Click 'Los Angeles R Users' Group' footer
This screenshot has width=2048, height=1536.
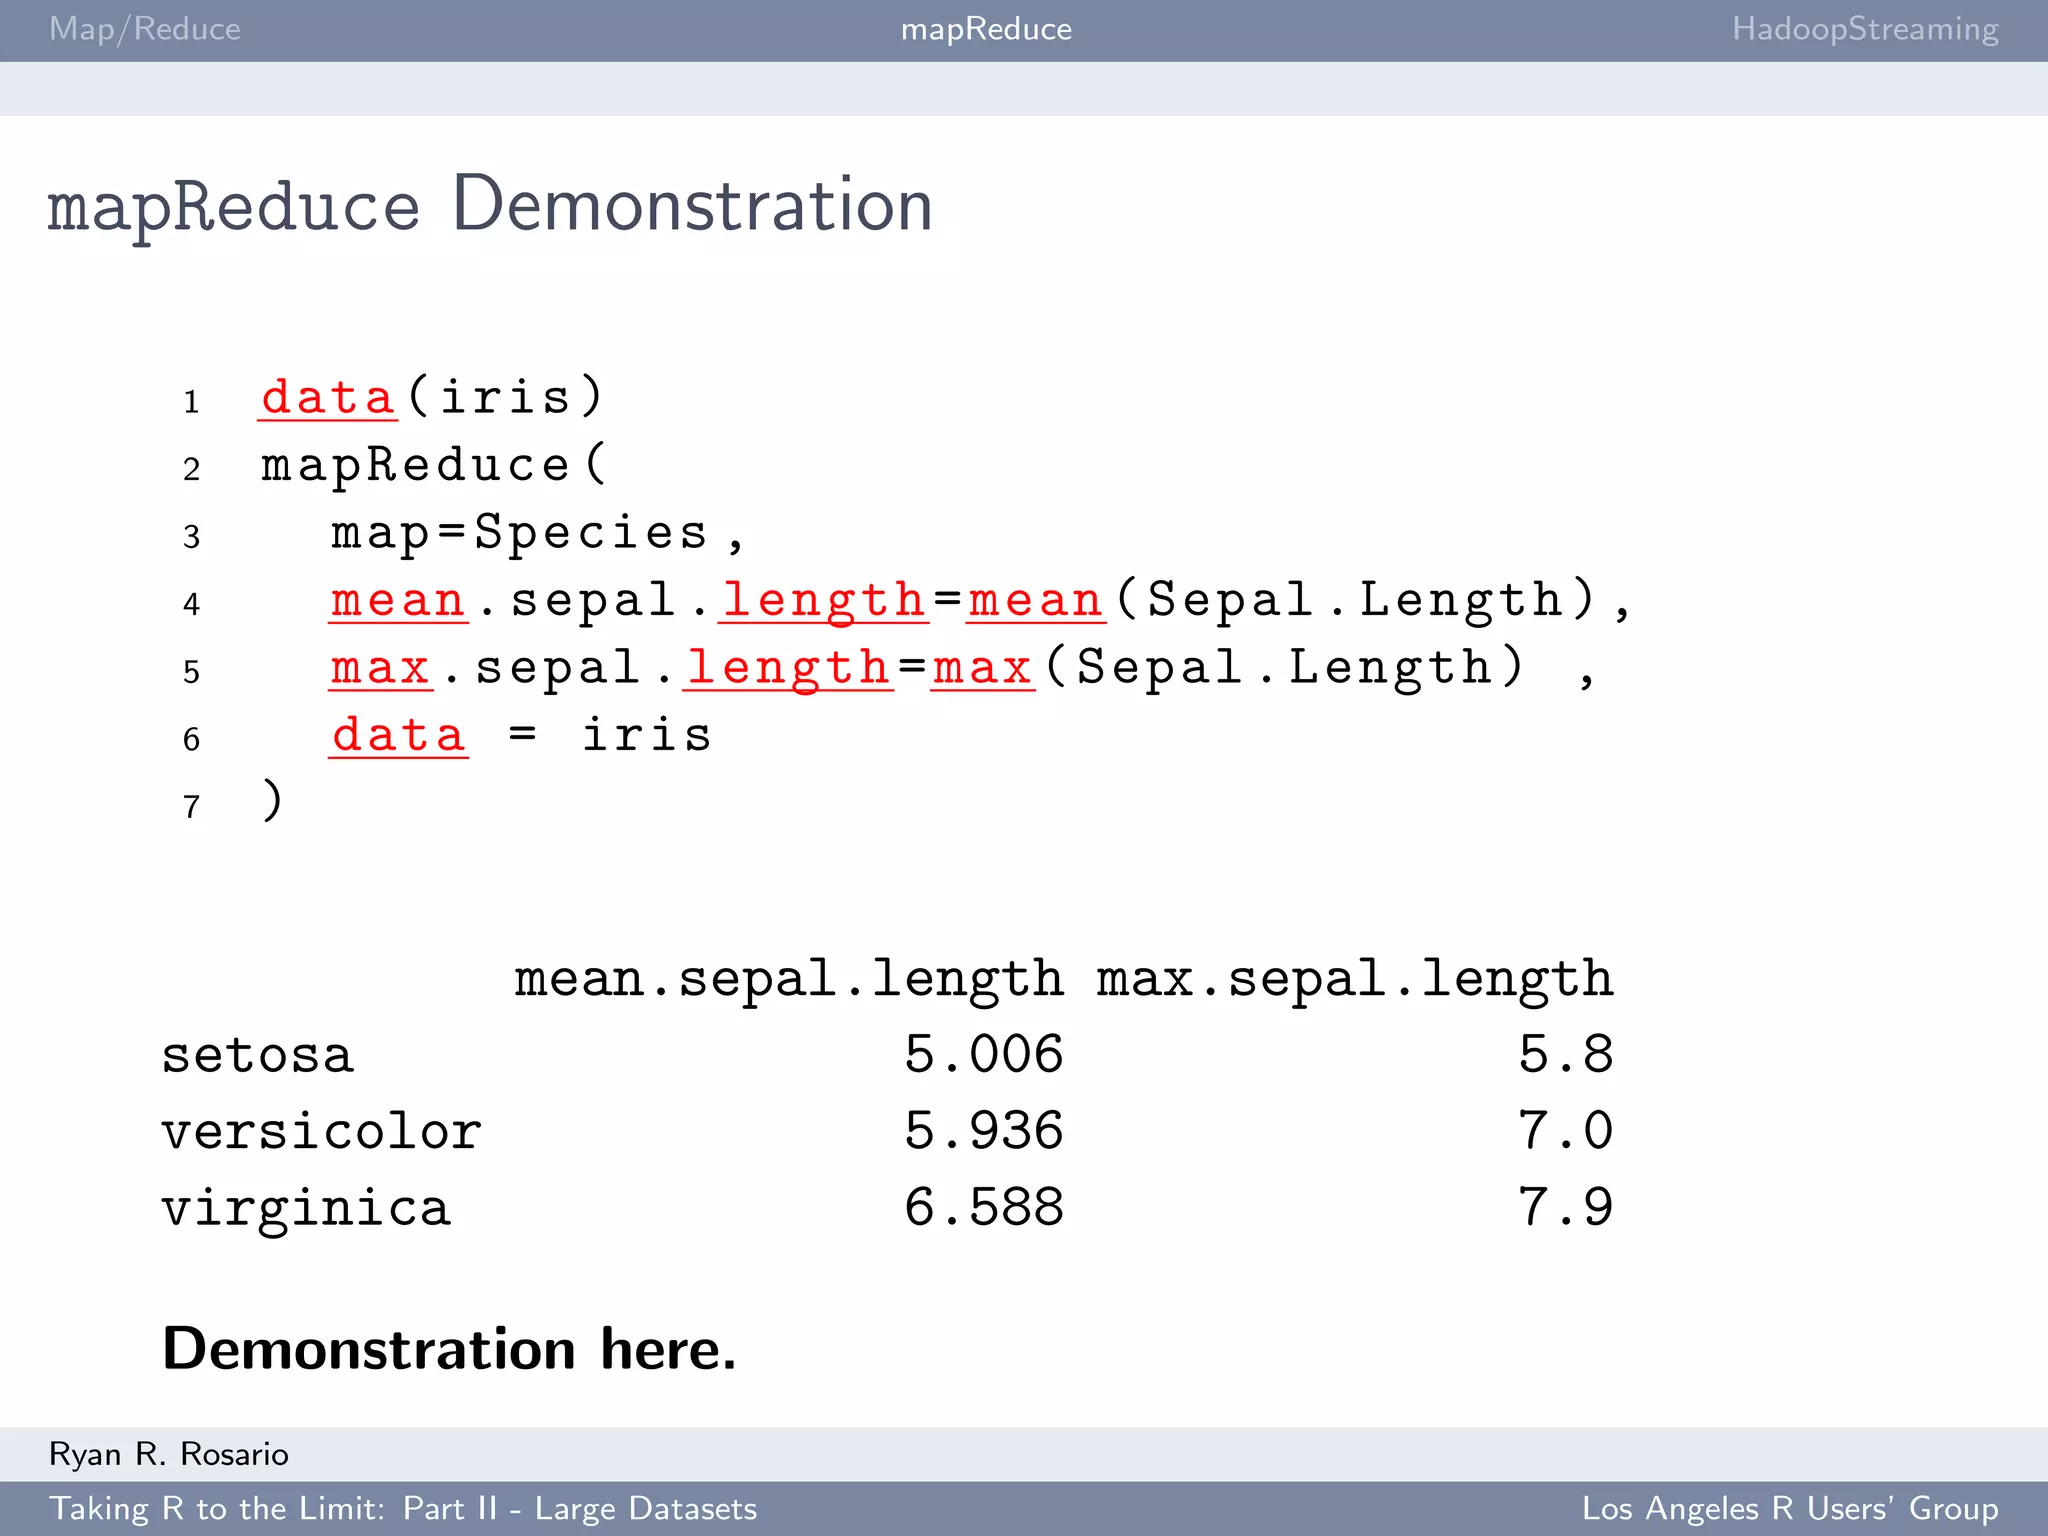point(1790,1508)
